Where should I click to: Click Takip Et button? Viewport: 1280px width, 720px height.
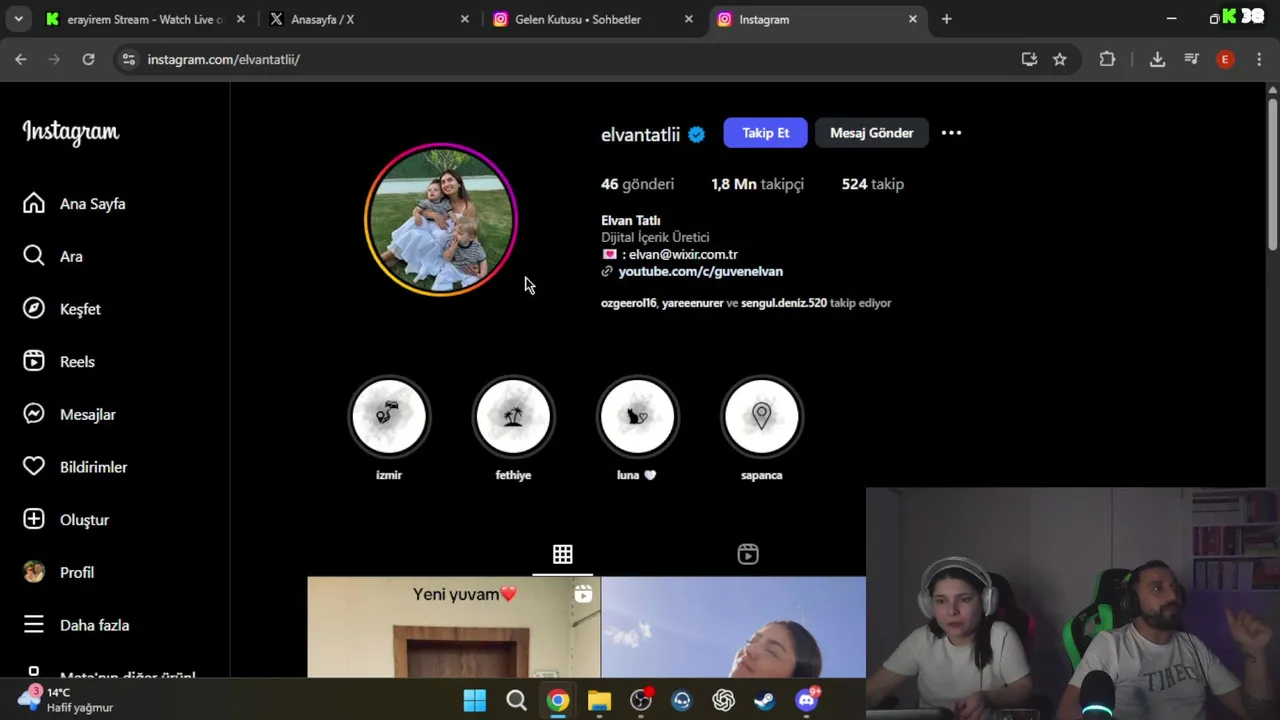[x=765, y=133]
